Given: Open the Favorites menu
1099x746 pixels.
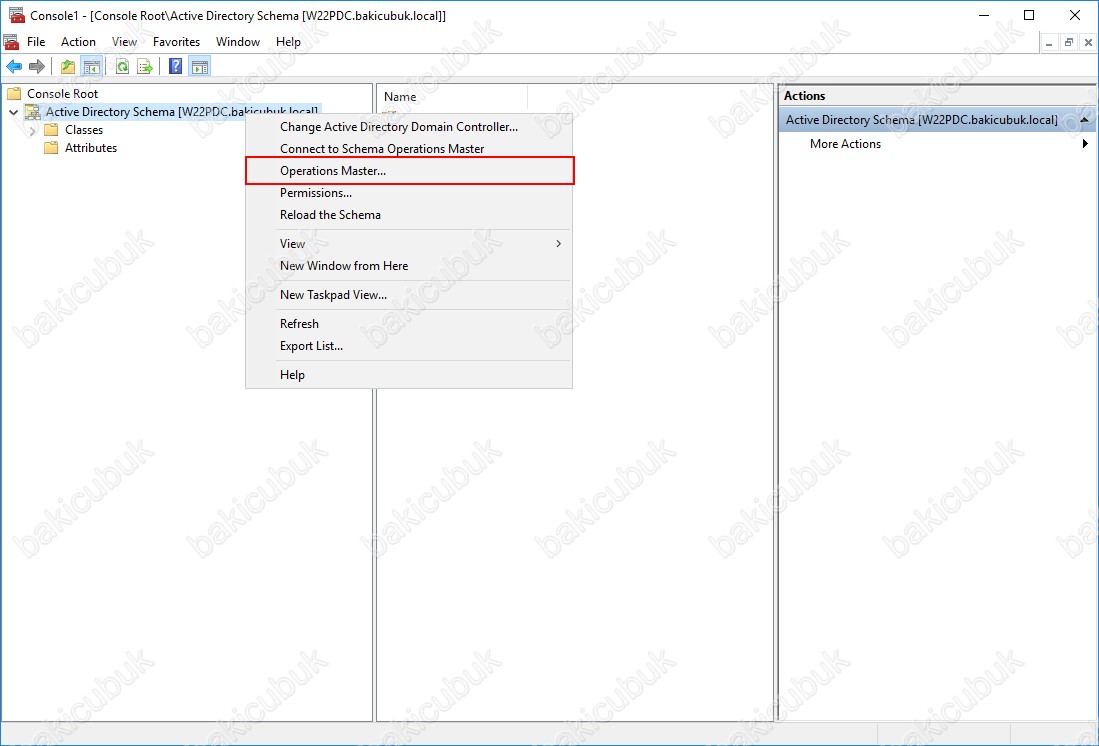Looking at the screenshot, I should tap(177, 42).
